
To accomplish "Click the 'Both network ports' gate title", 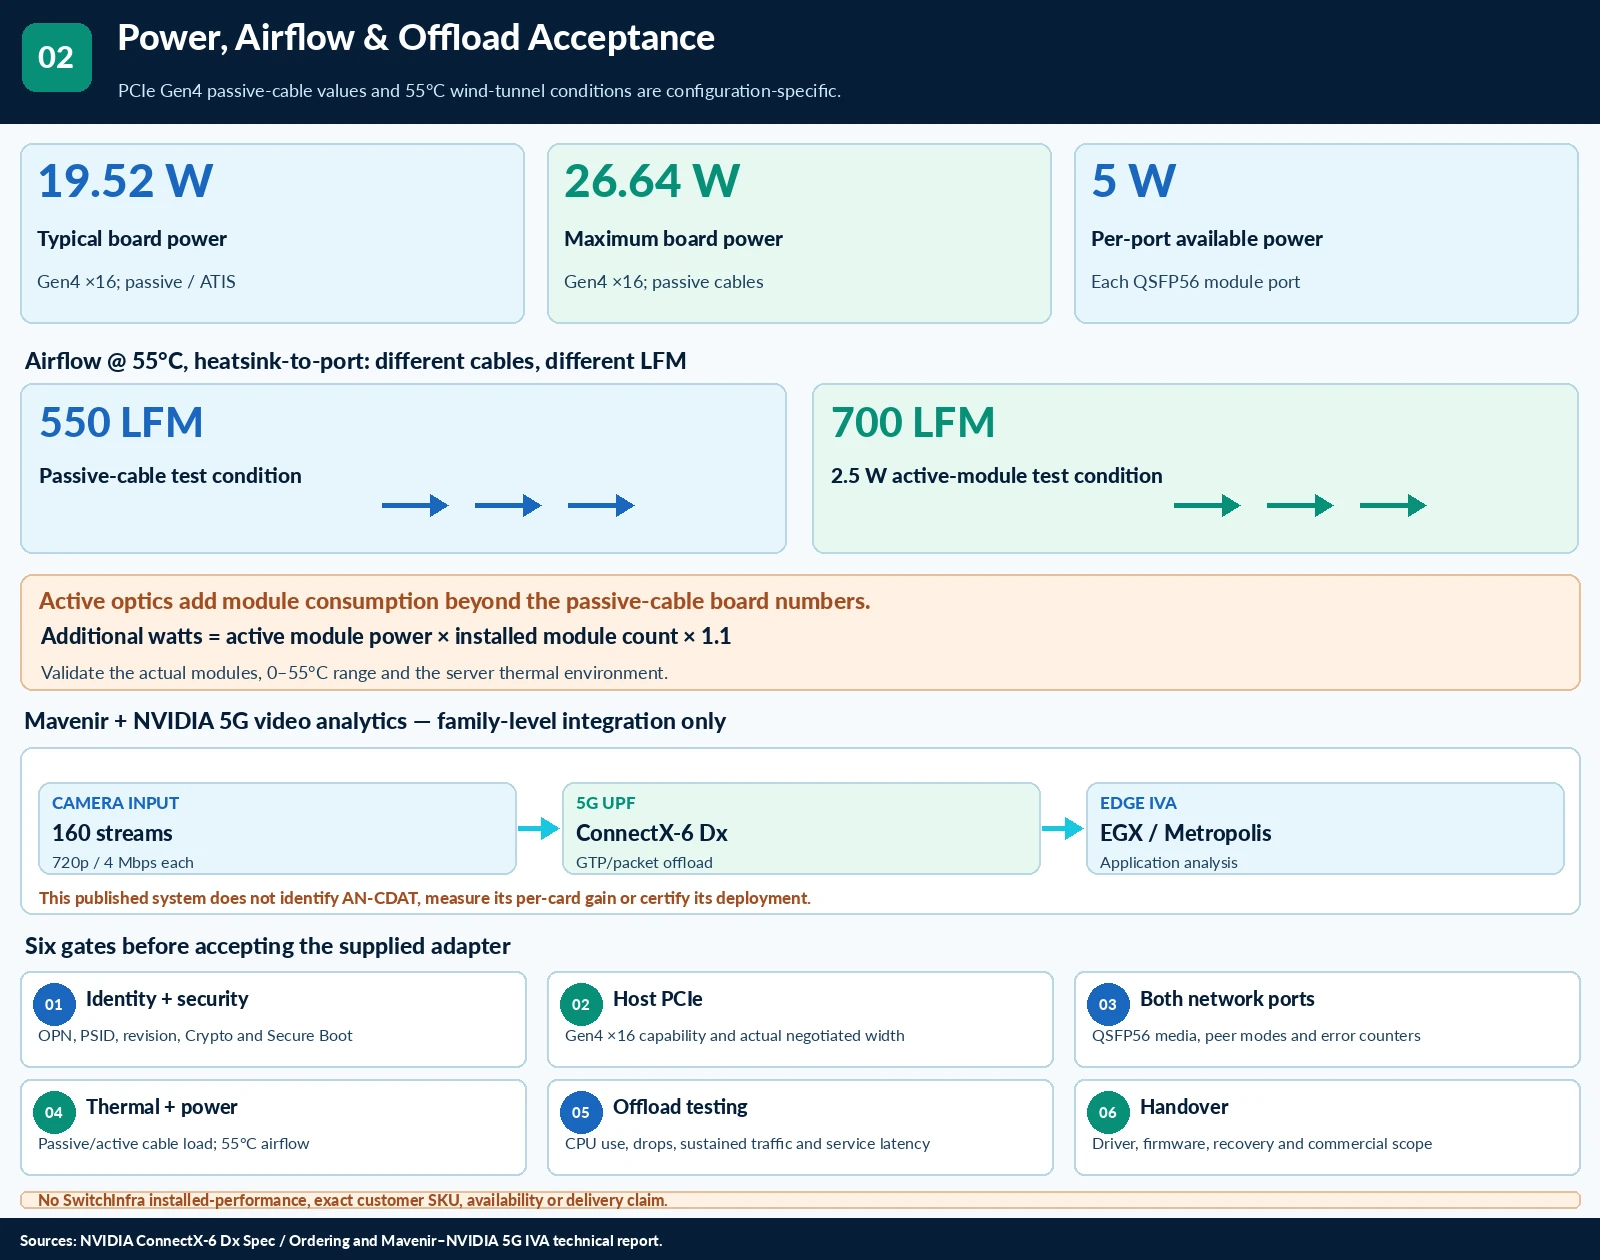I will [1227, 999].
